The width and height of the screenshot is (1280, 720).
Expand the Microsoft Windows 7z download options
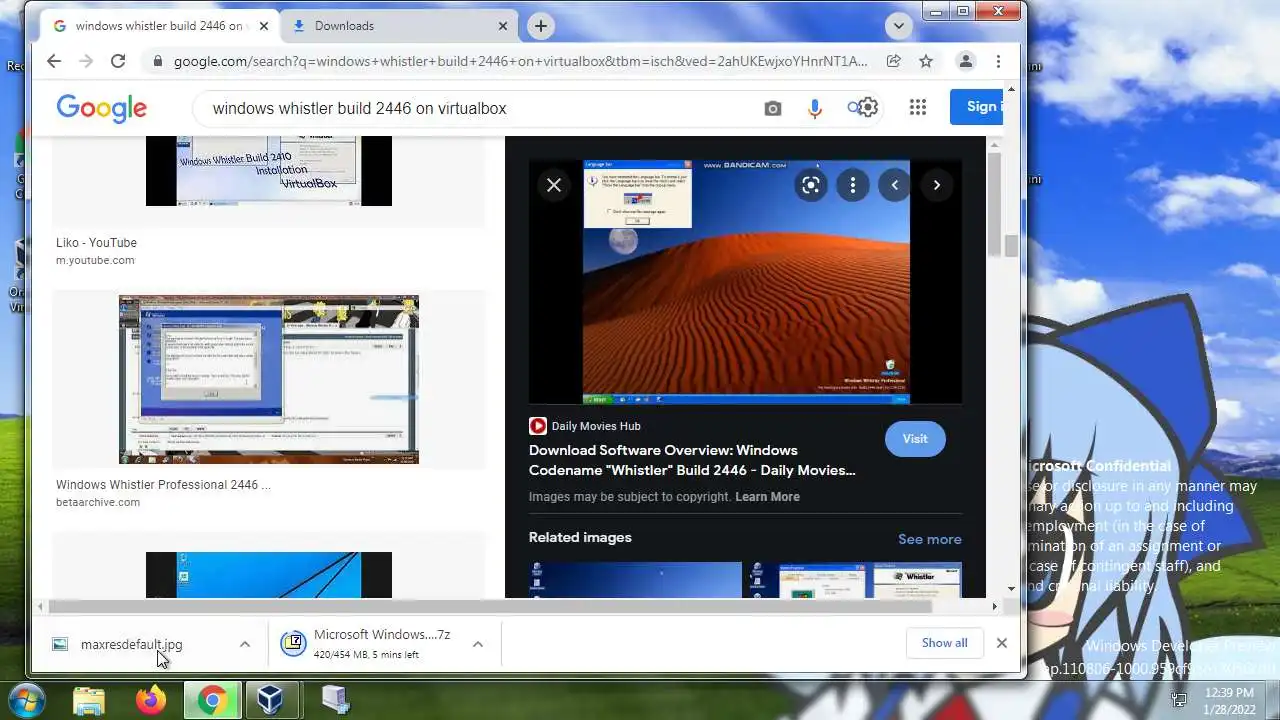pyautogui.click(x=478, y=644)
